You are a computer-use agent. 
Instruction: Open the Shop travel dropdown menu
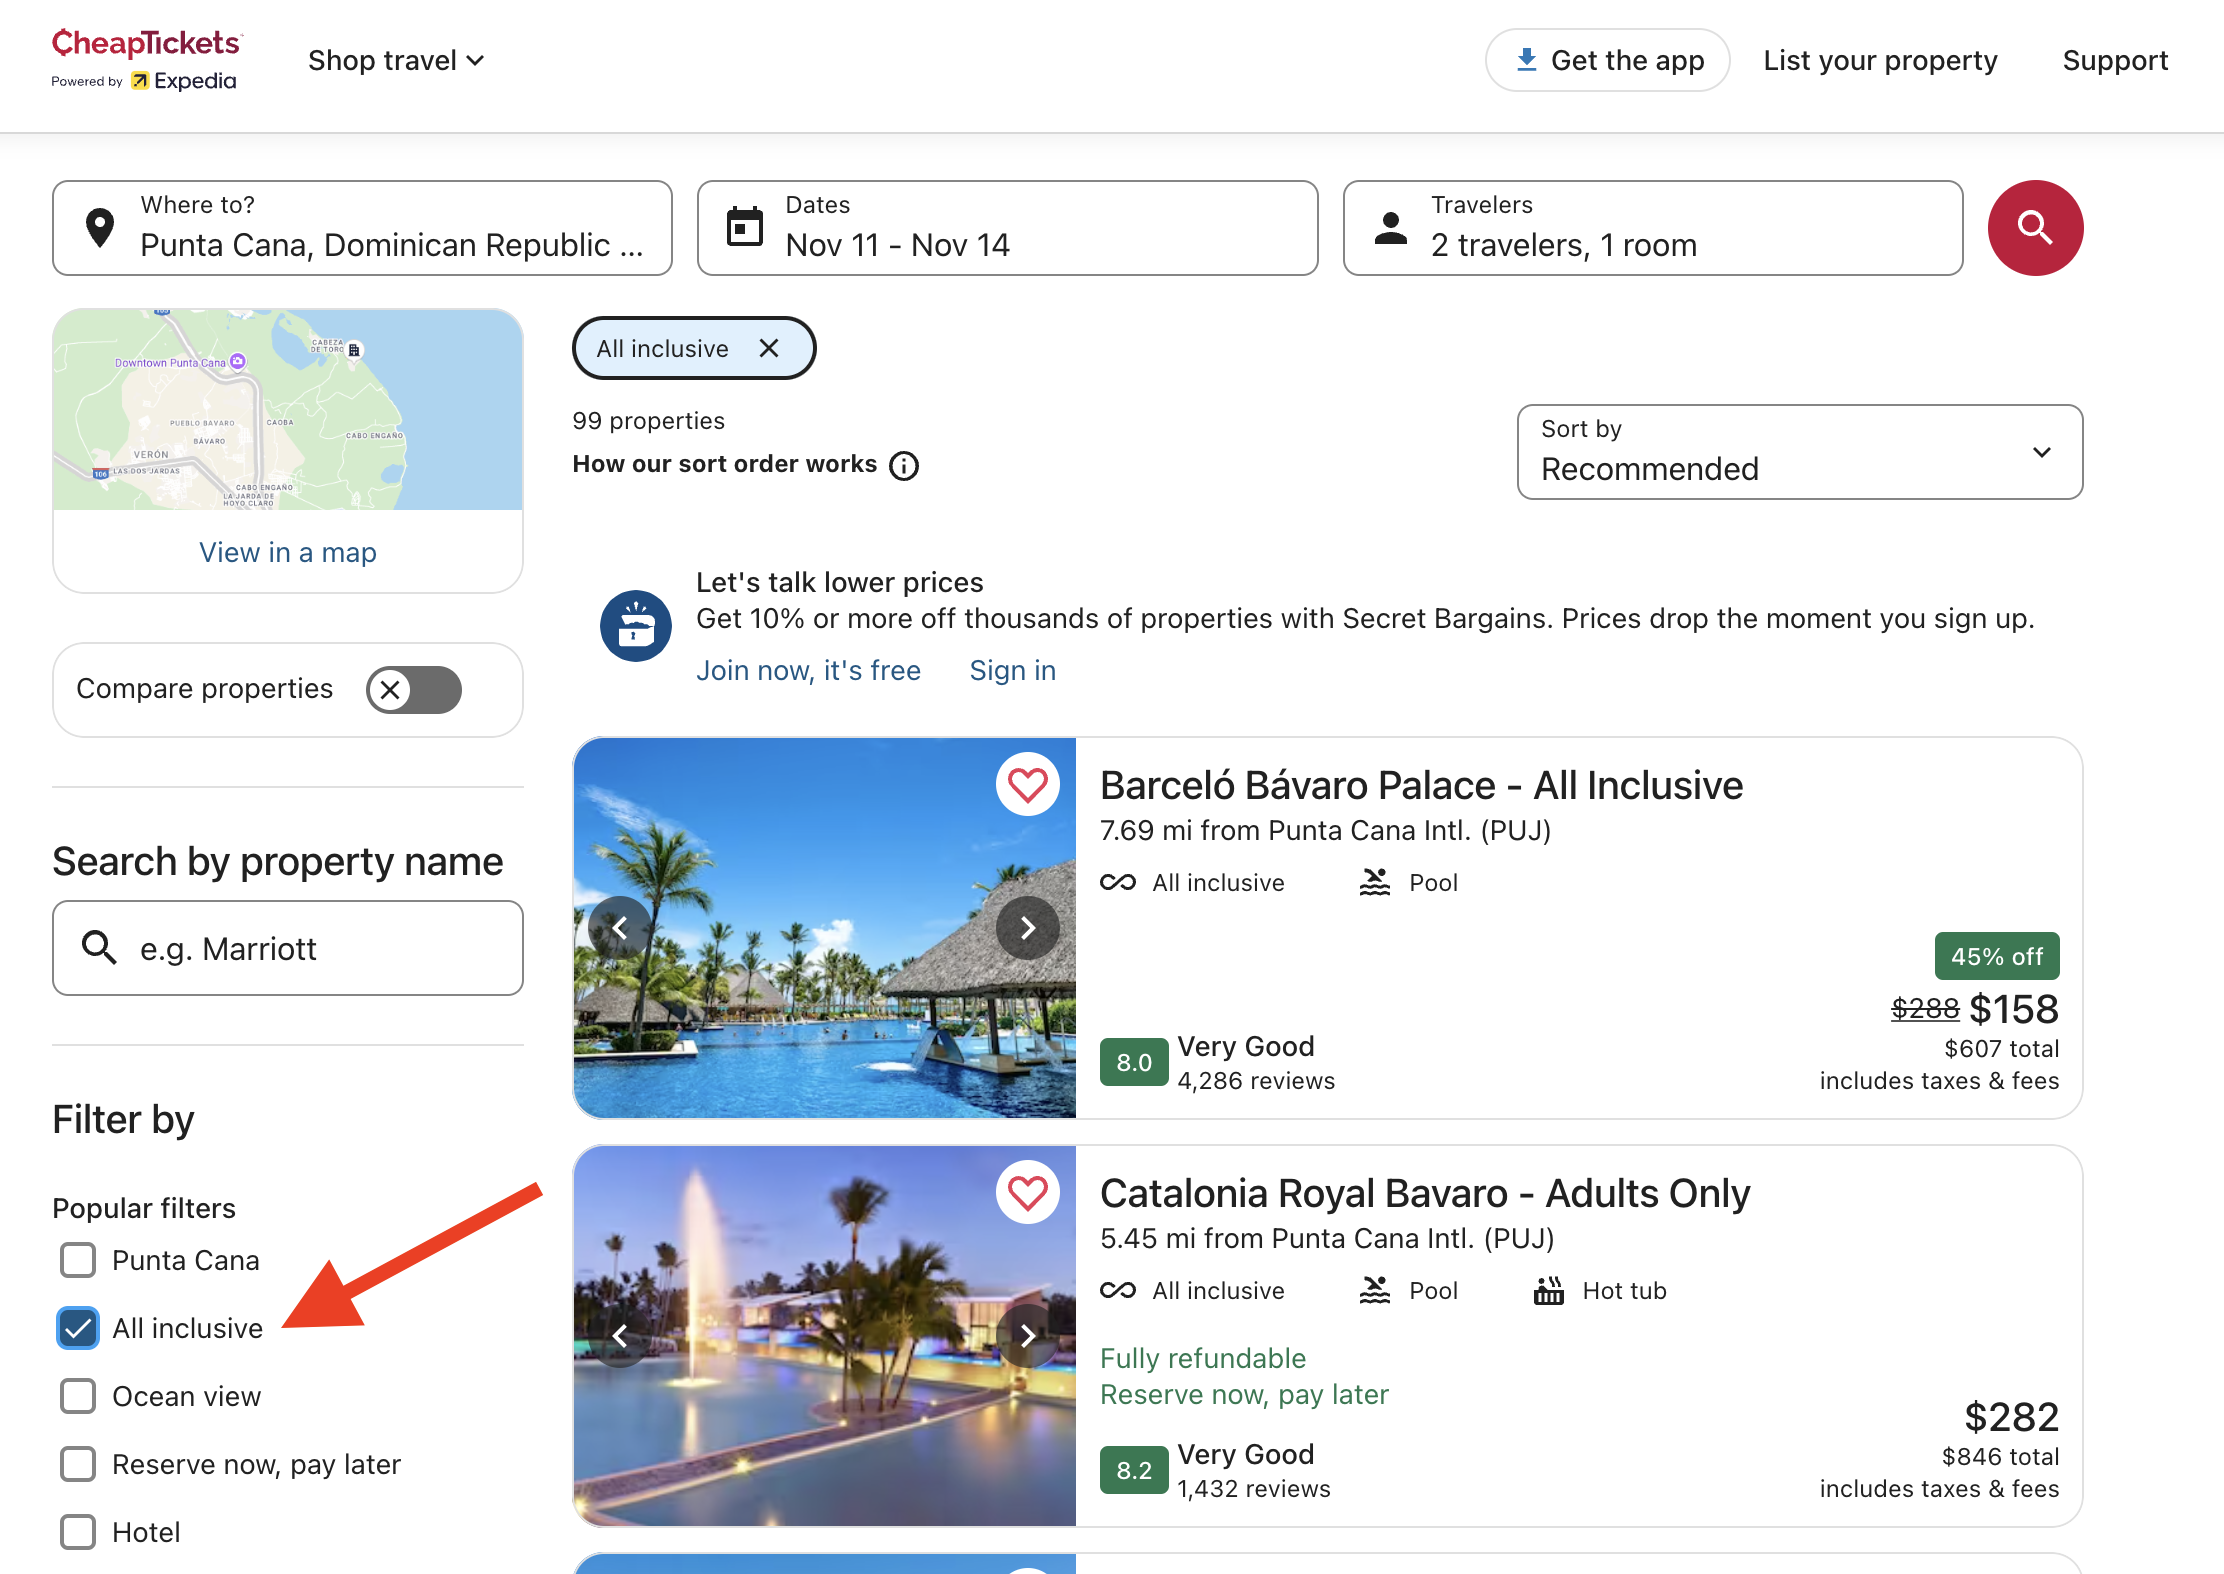[x=396, y=60]
